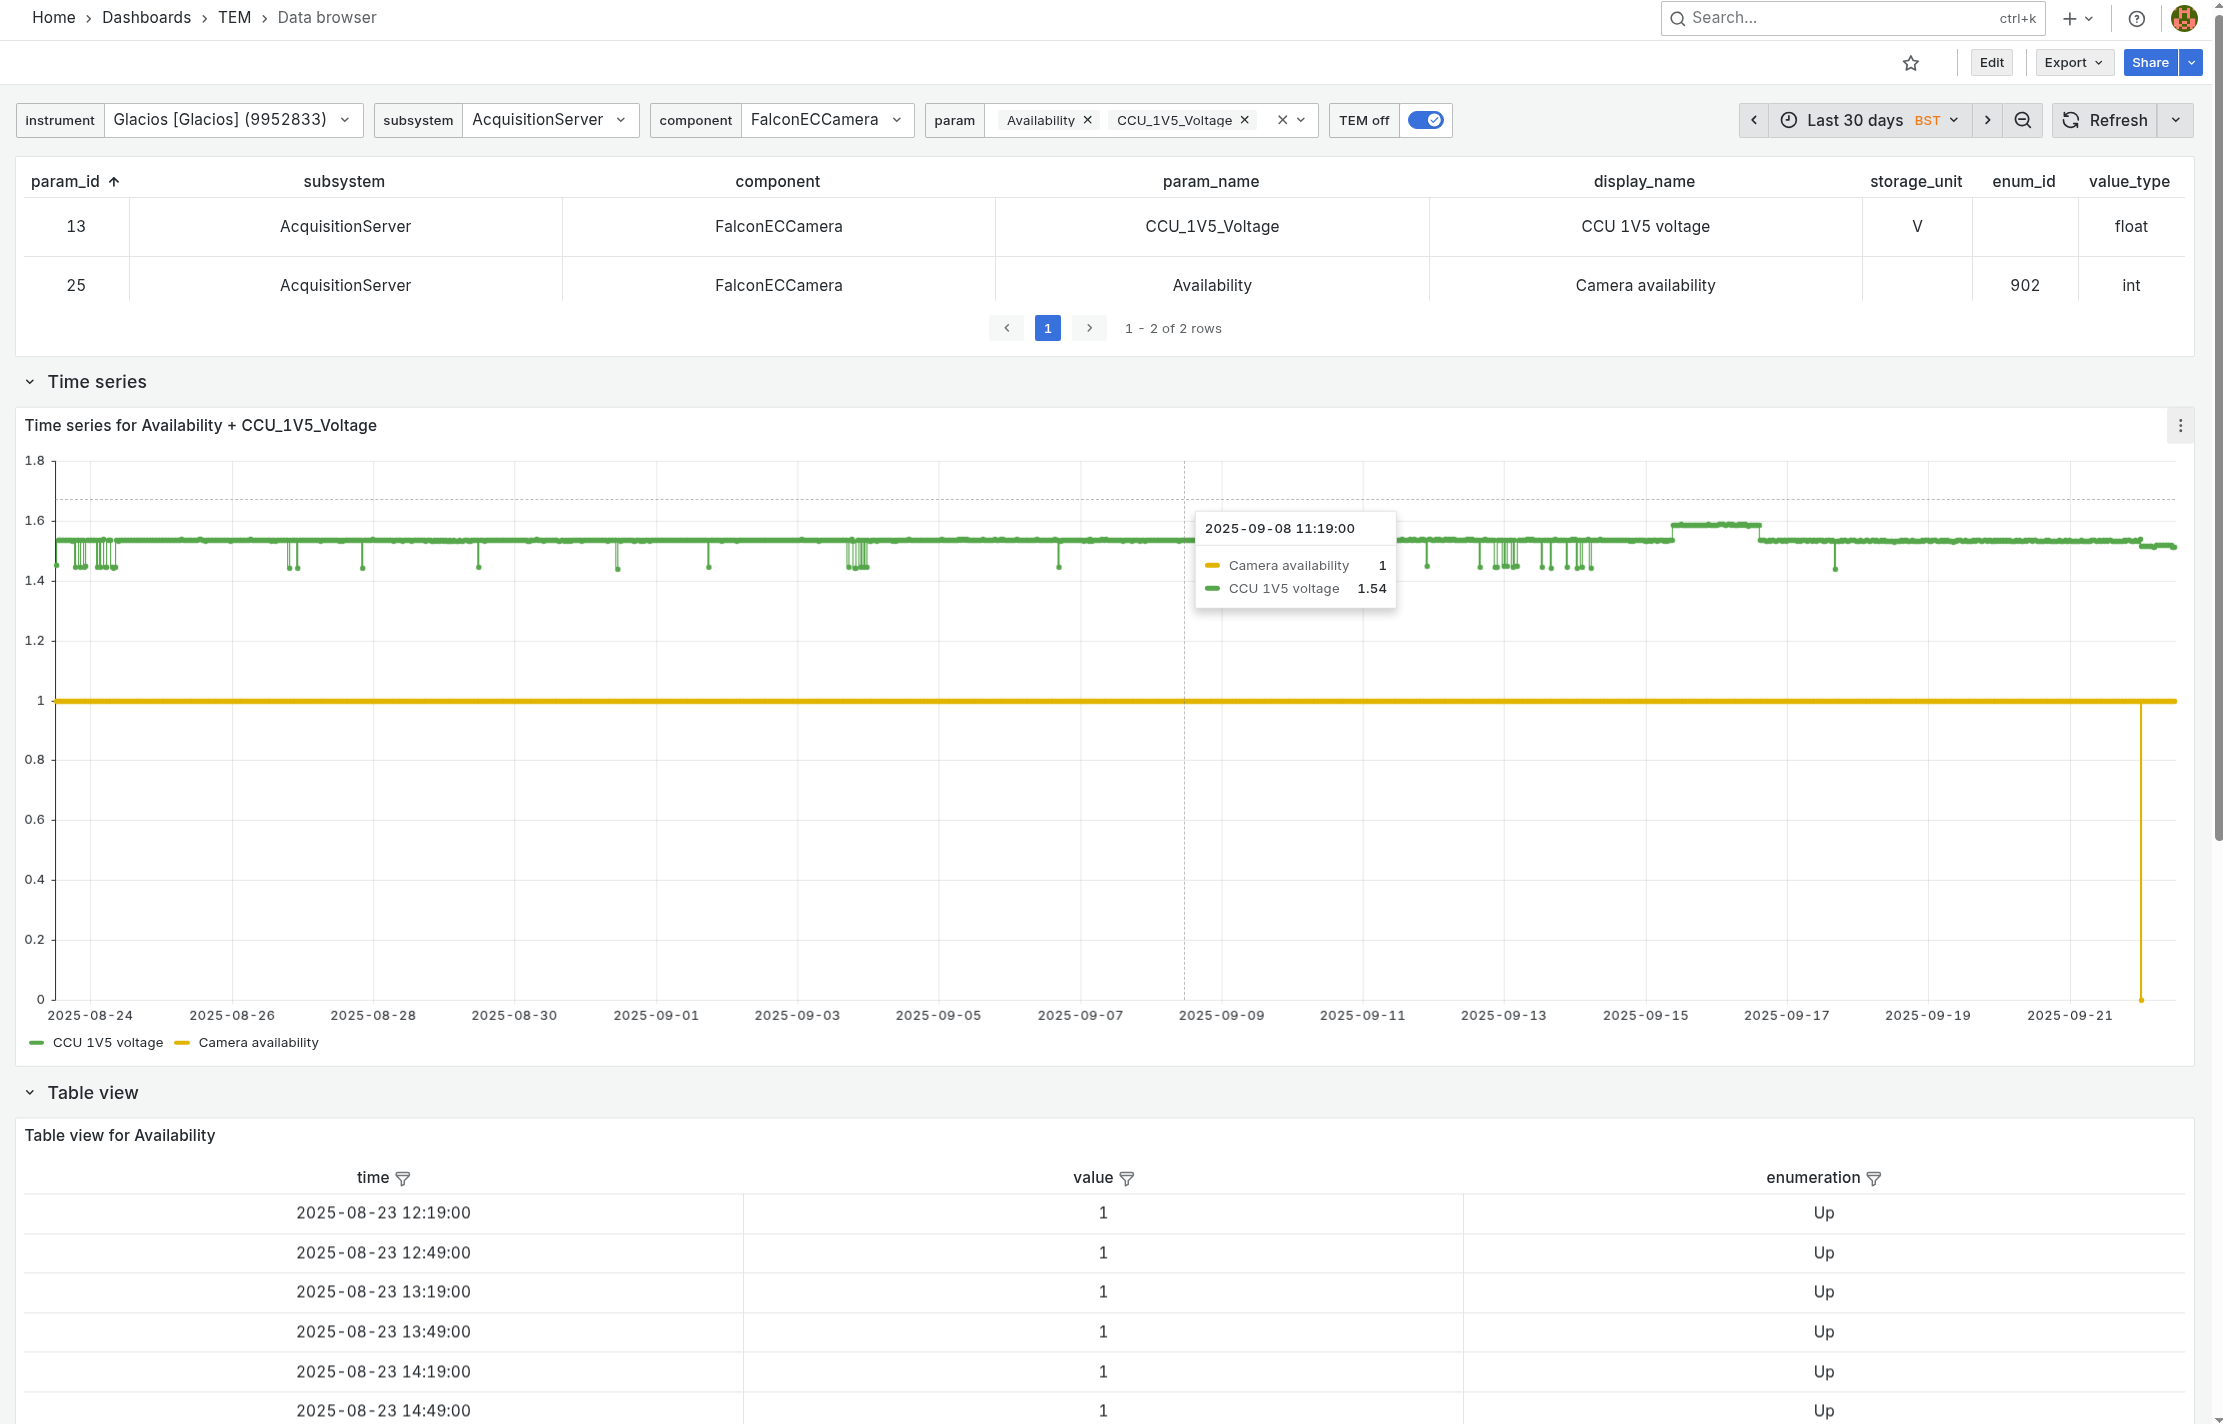Image resolution: width=2223 pixels, height=1424 pixels.
Task: Filter the value column in table view
Action: 1127,1178
